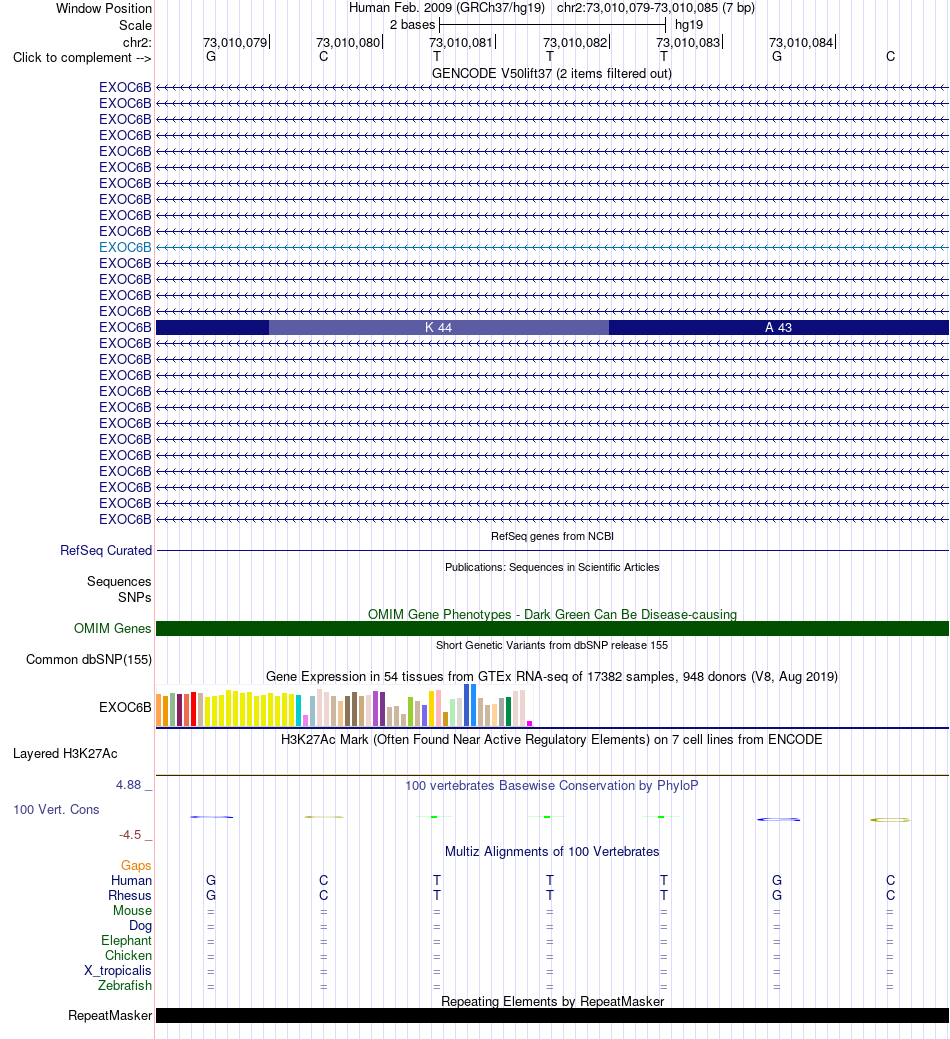Click the black RepeatMasker element bar
The image size is (950, 1039).
552,1016
